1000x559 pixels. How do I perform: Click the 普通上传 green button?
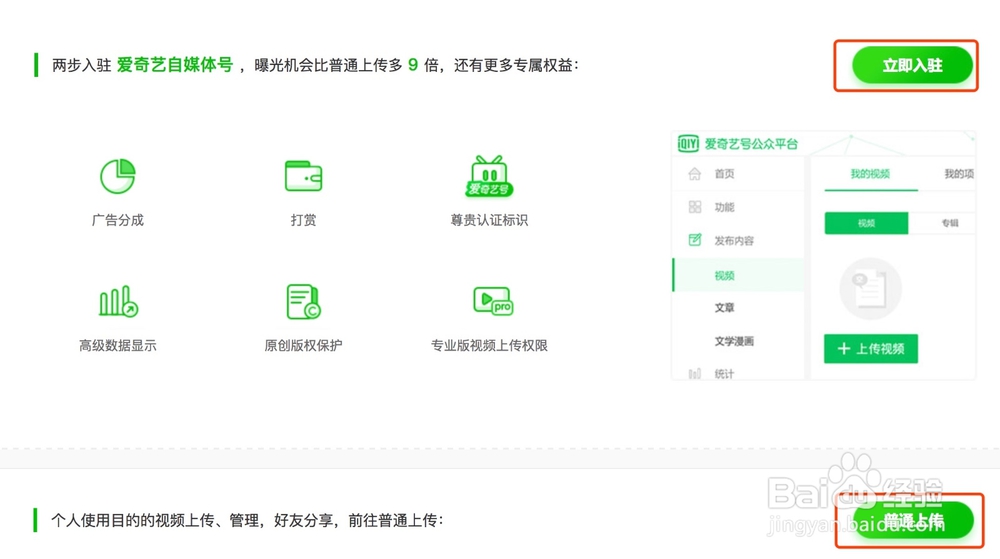(913, 521)
